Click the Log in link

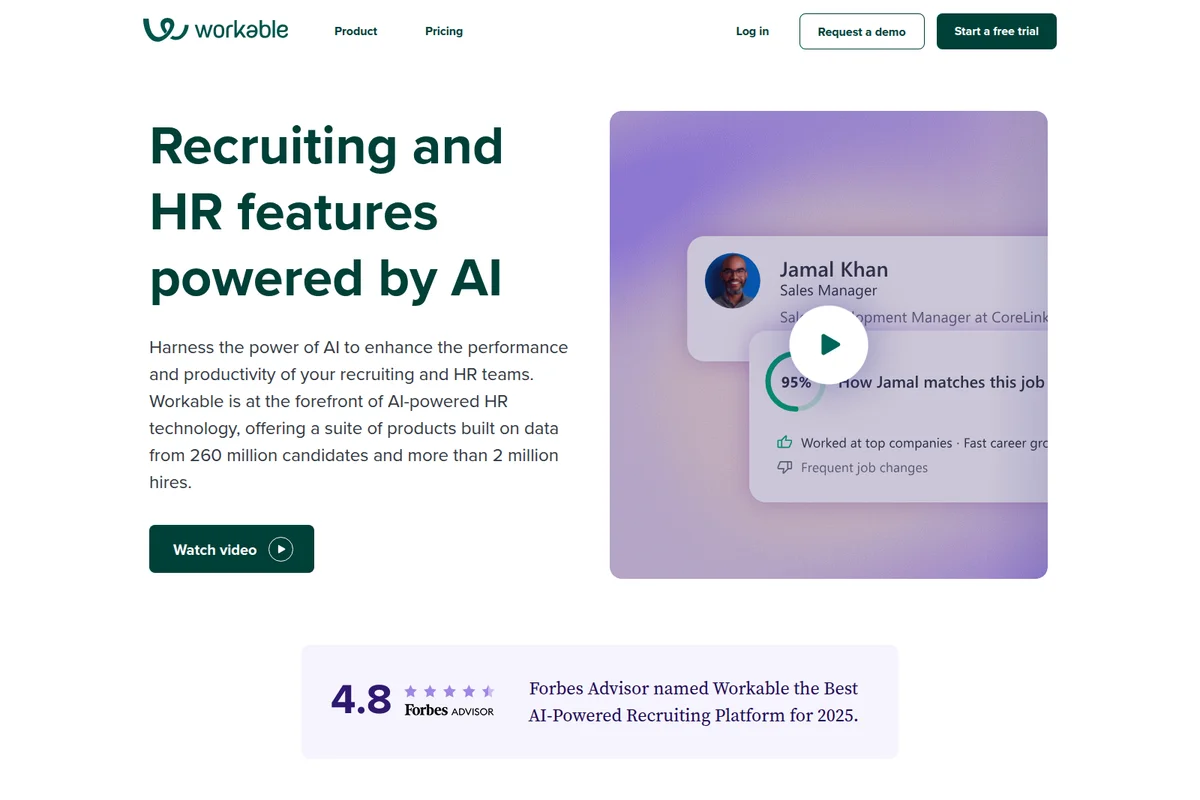coord(752,31)
